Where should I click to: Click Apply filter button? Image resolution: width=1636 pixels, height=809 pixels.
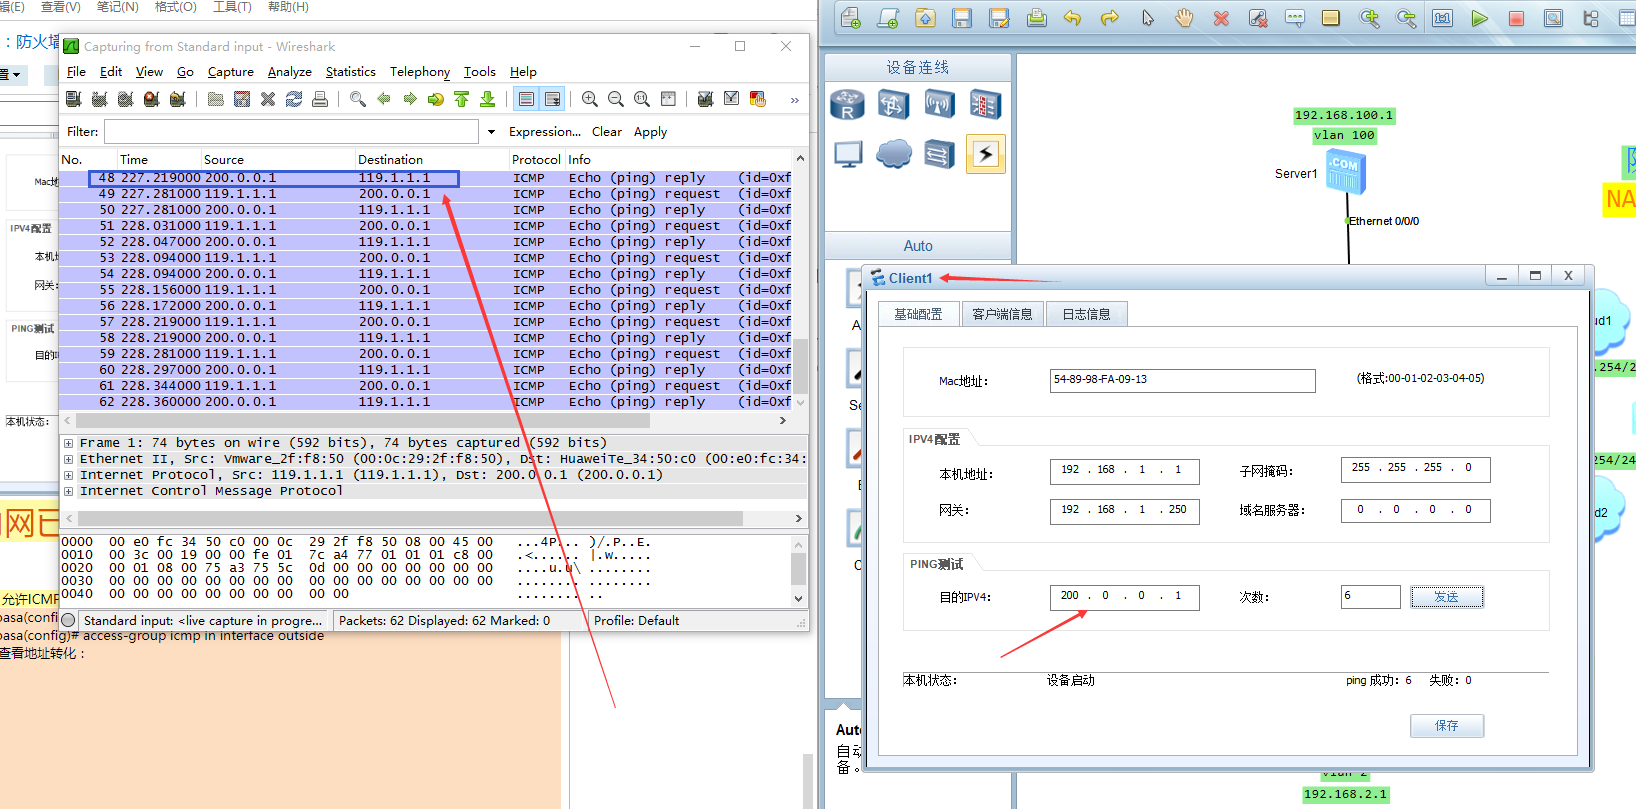tap(650, 132)
